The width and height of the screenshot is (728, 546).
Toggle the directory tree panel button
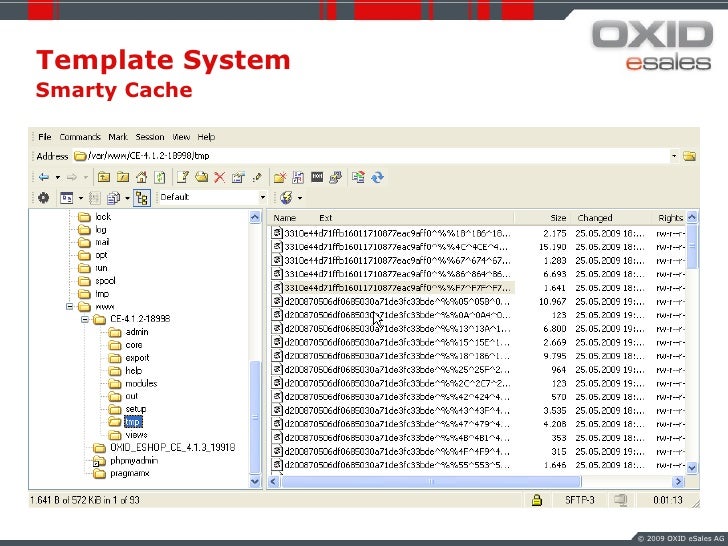pyautogui.click(x=141, y=197)
